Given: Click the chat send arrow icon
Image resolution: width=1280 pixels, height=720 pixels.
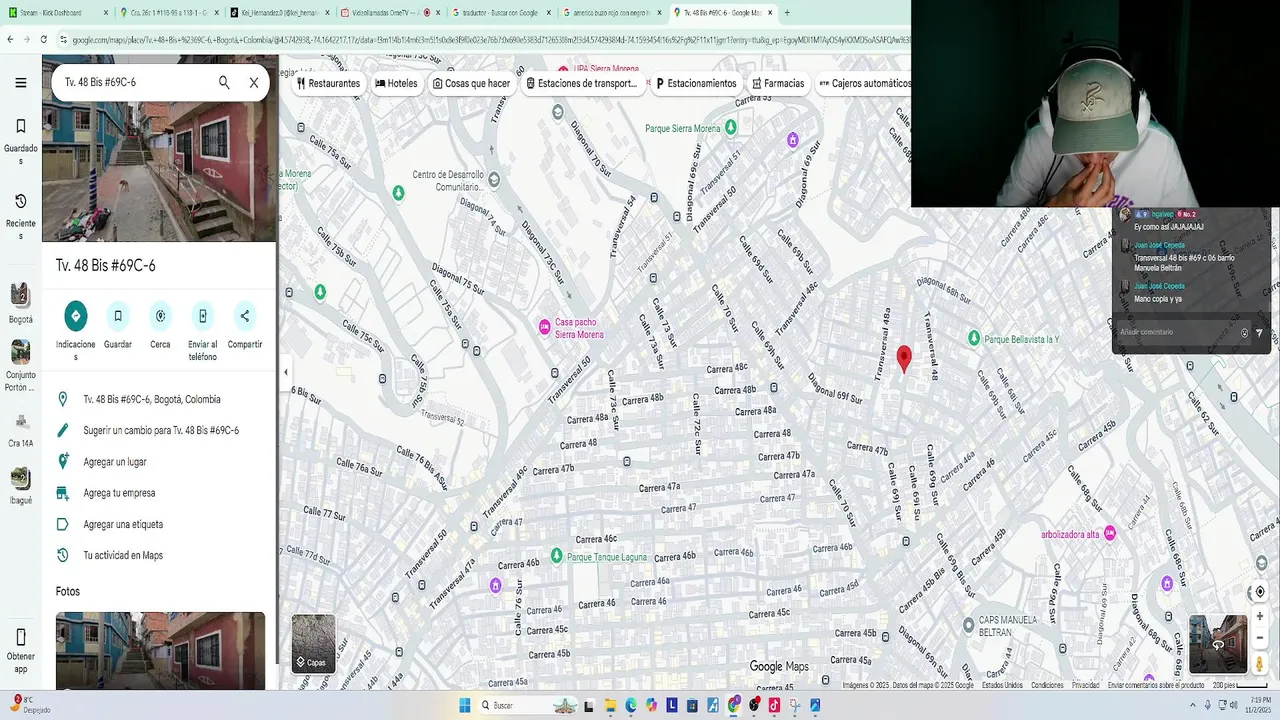Looking at the screenshot, I should click(x=1259, y=333).
